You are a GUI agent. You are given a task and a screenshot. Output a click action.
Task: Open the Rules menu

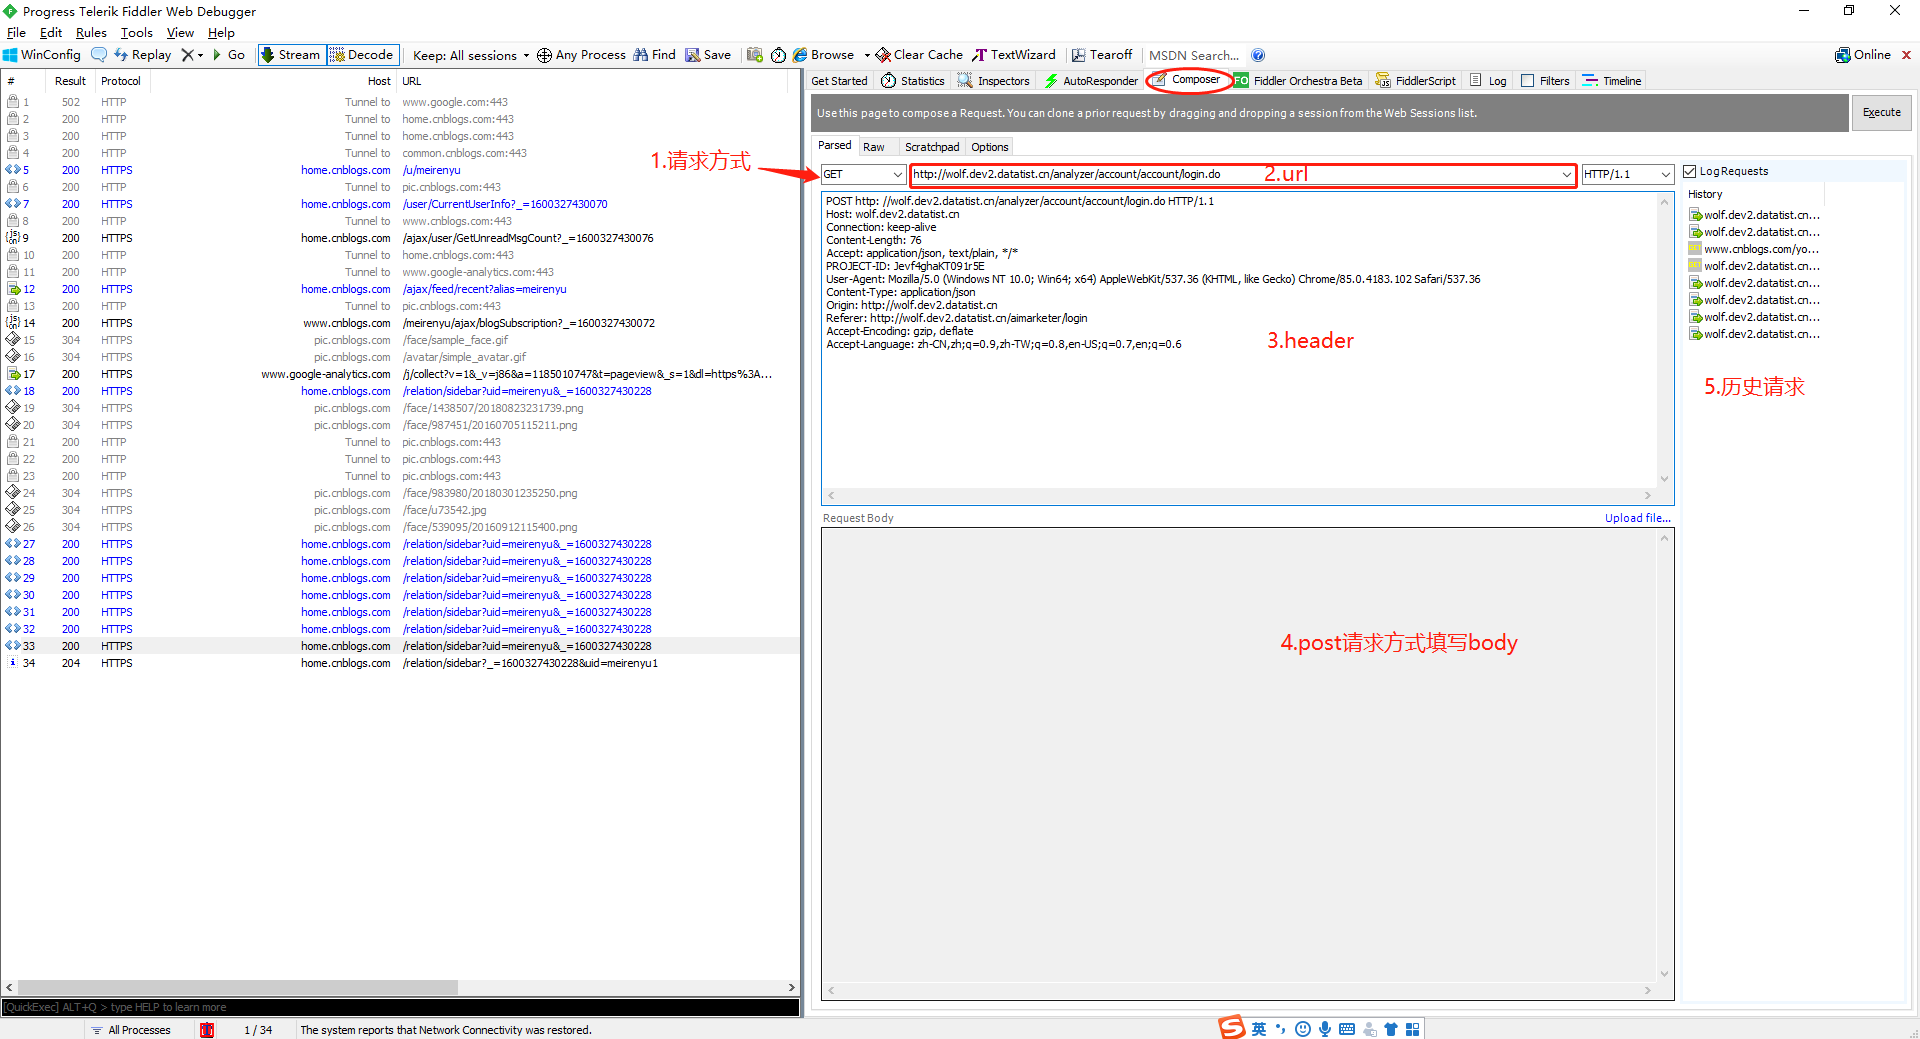[x=91, y=33]
